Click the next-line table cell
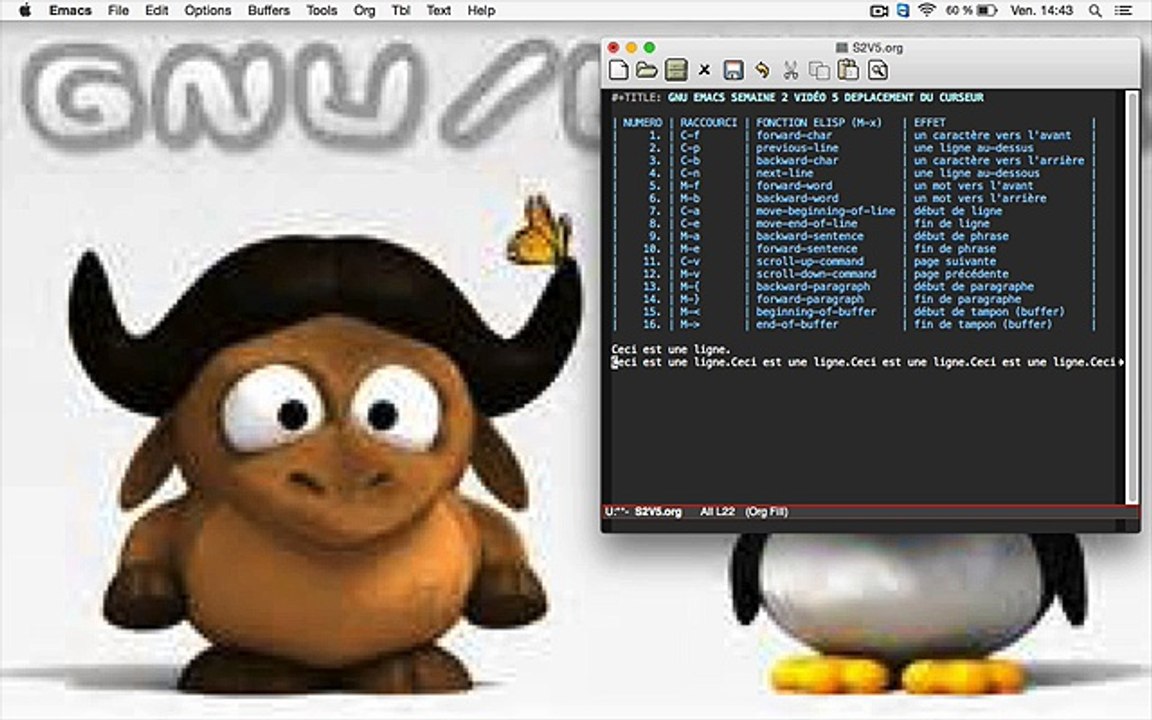The image size is (1152, 720). click(x=785, y=173)
